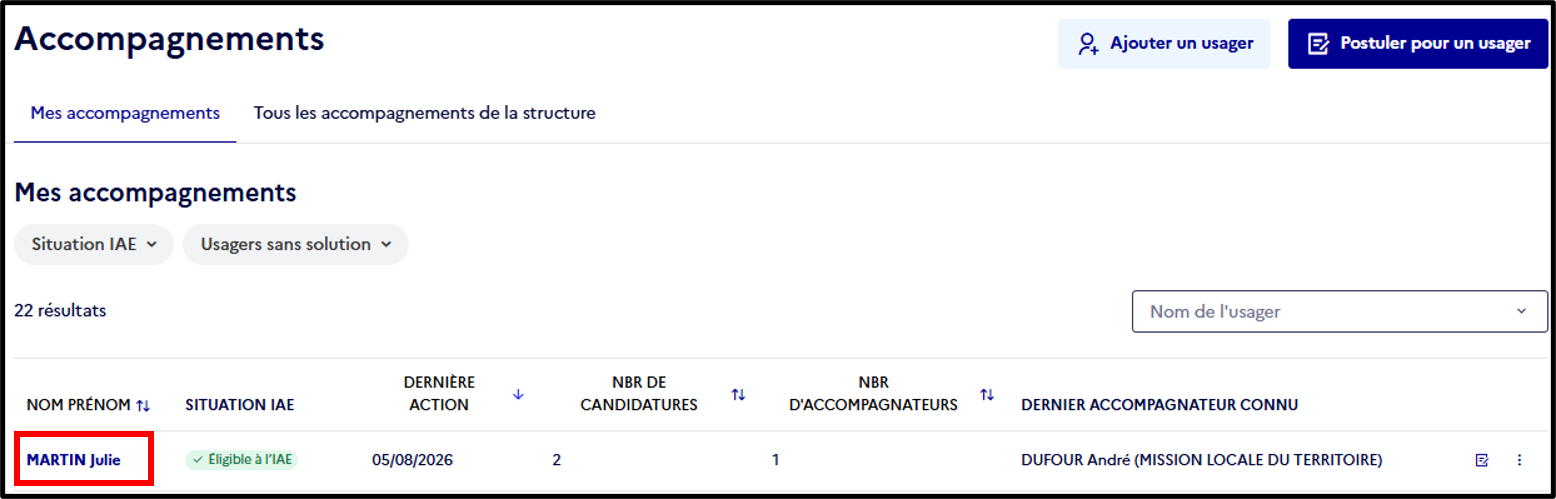Click the SITUATION IAE column header
Viewport: 1556px width, 499px height.
(x=239, y=405)
